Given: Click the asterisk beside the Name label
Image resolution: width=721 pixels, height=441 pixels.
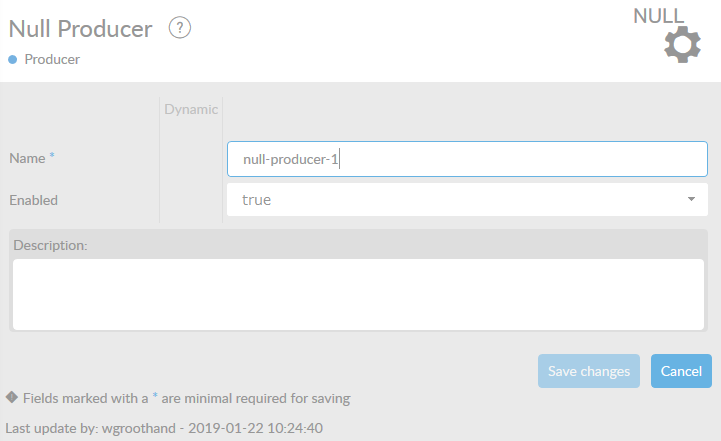Looking at the screenshot, I should pyautogui.click(x=52, y=157).
